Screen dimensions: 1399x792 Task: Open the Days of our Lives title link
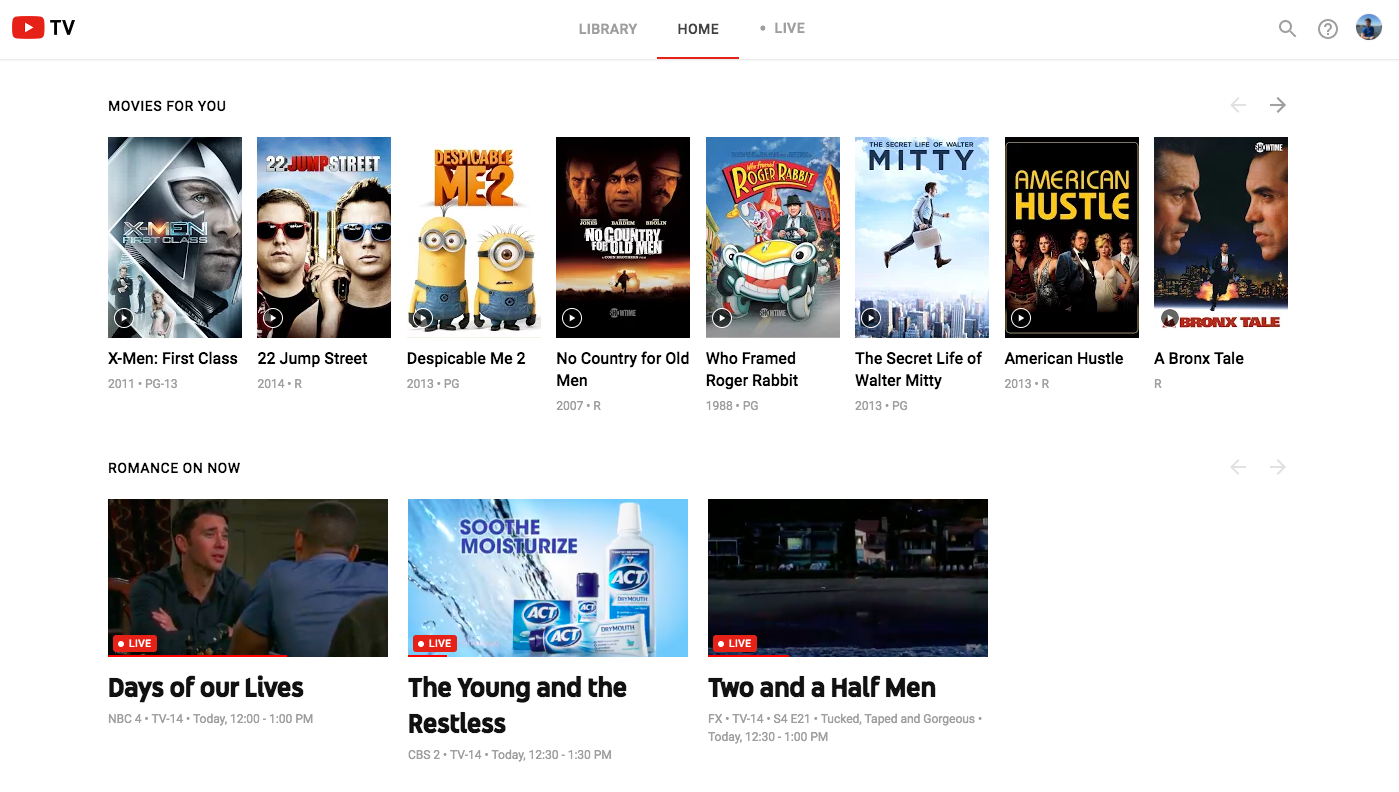[206, 688]
